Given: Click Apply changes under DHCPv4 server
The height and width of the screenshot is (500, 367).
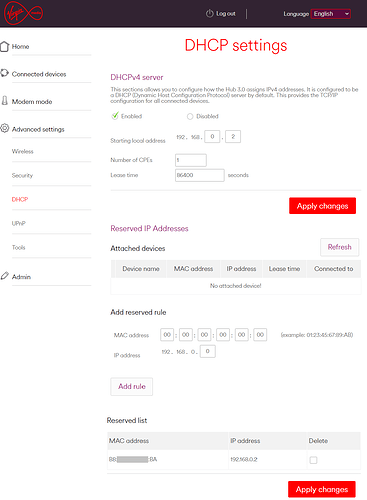Looking at the screenshot, I should (x=322, y=206).
